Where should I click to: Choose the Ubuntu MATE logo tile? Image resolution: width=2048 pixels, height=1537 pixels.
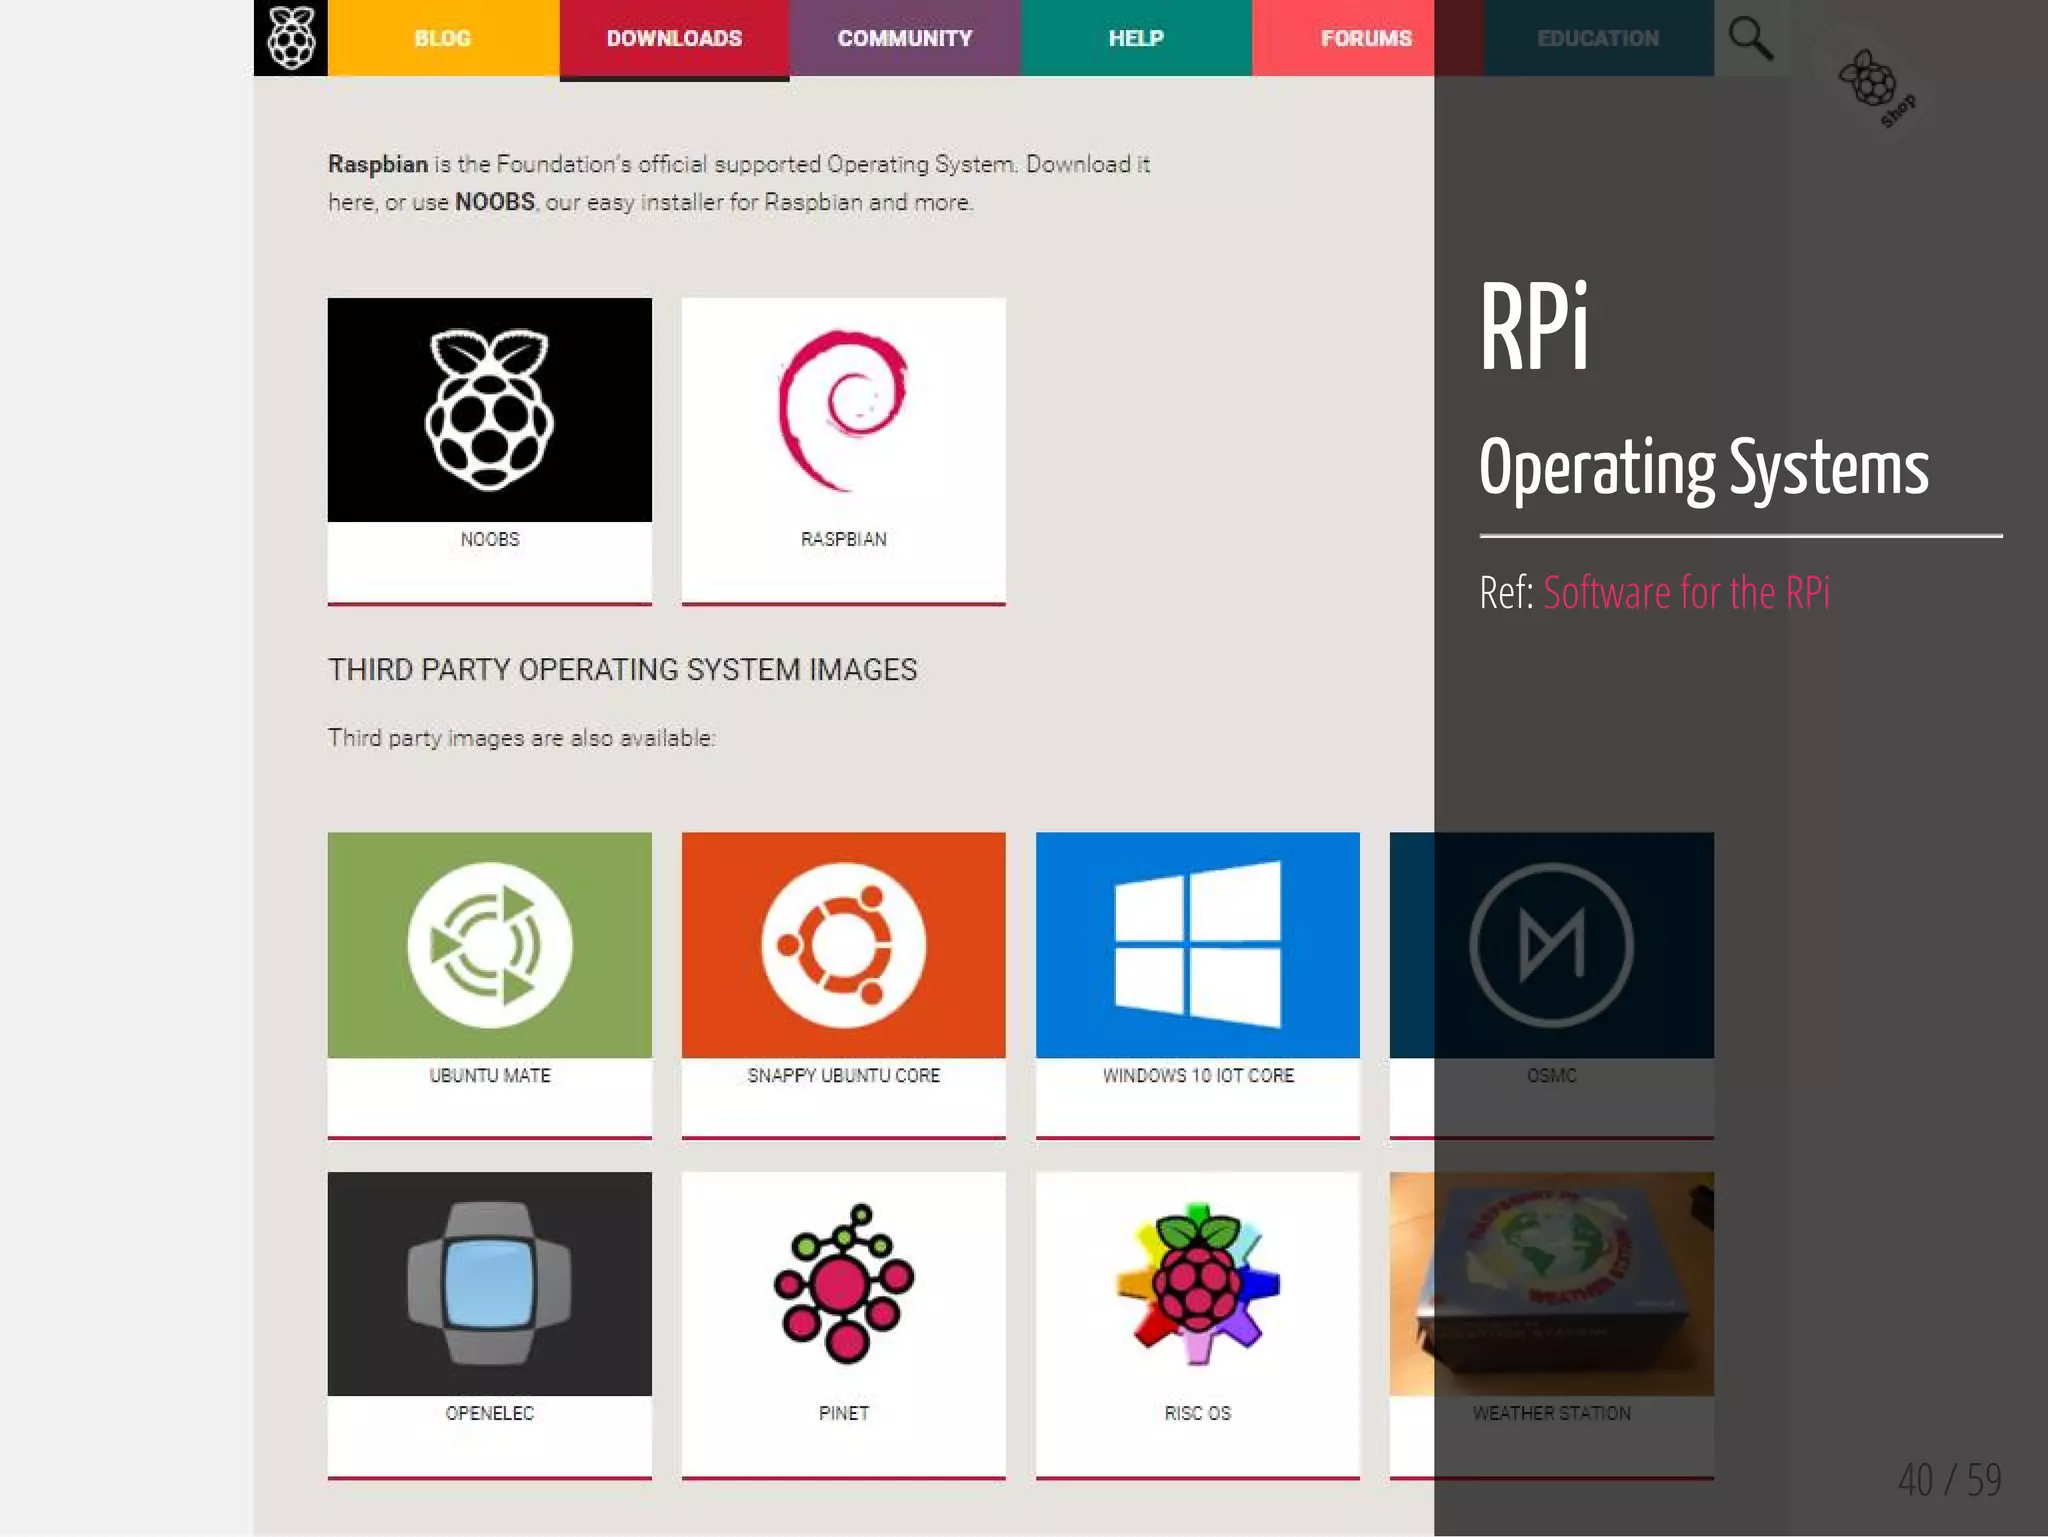(490, 945)
